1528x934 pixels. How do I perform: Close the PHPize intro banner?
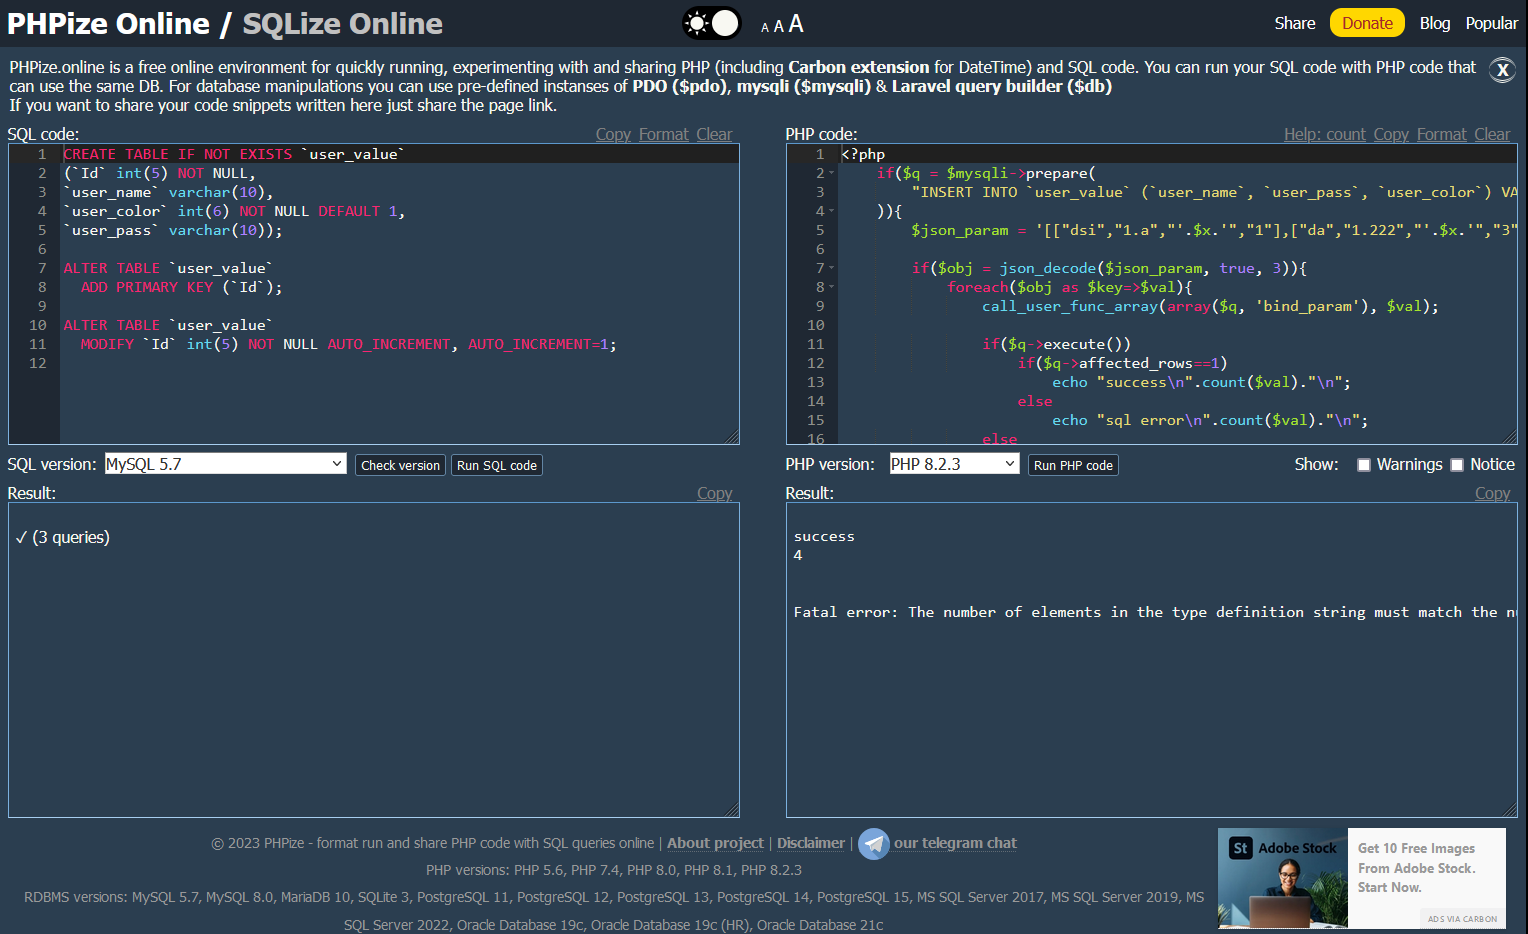click(1502, 70)
